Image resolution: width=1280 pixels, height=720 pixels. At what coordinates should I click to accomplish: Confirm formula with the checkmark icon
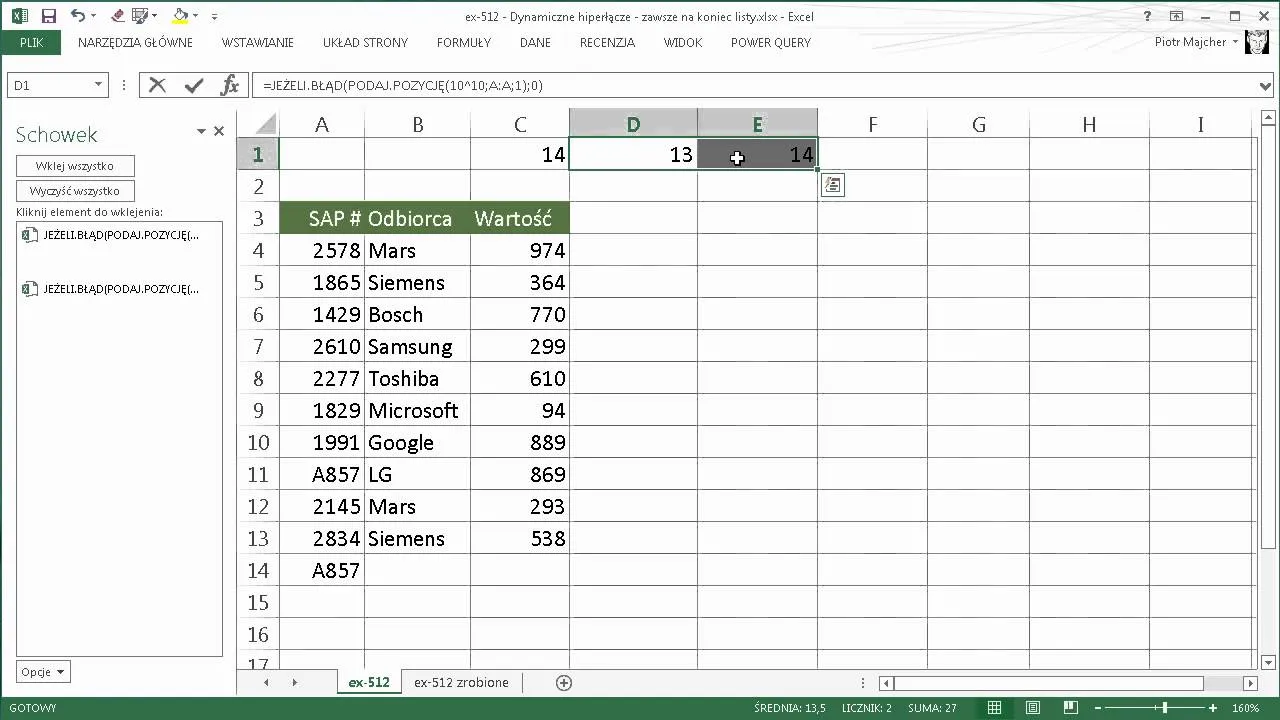[194, 85]
